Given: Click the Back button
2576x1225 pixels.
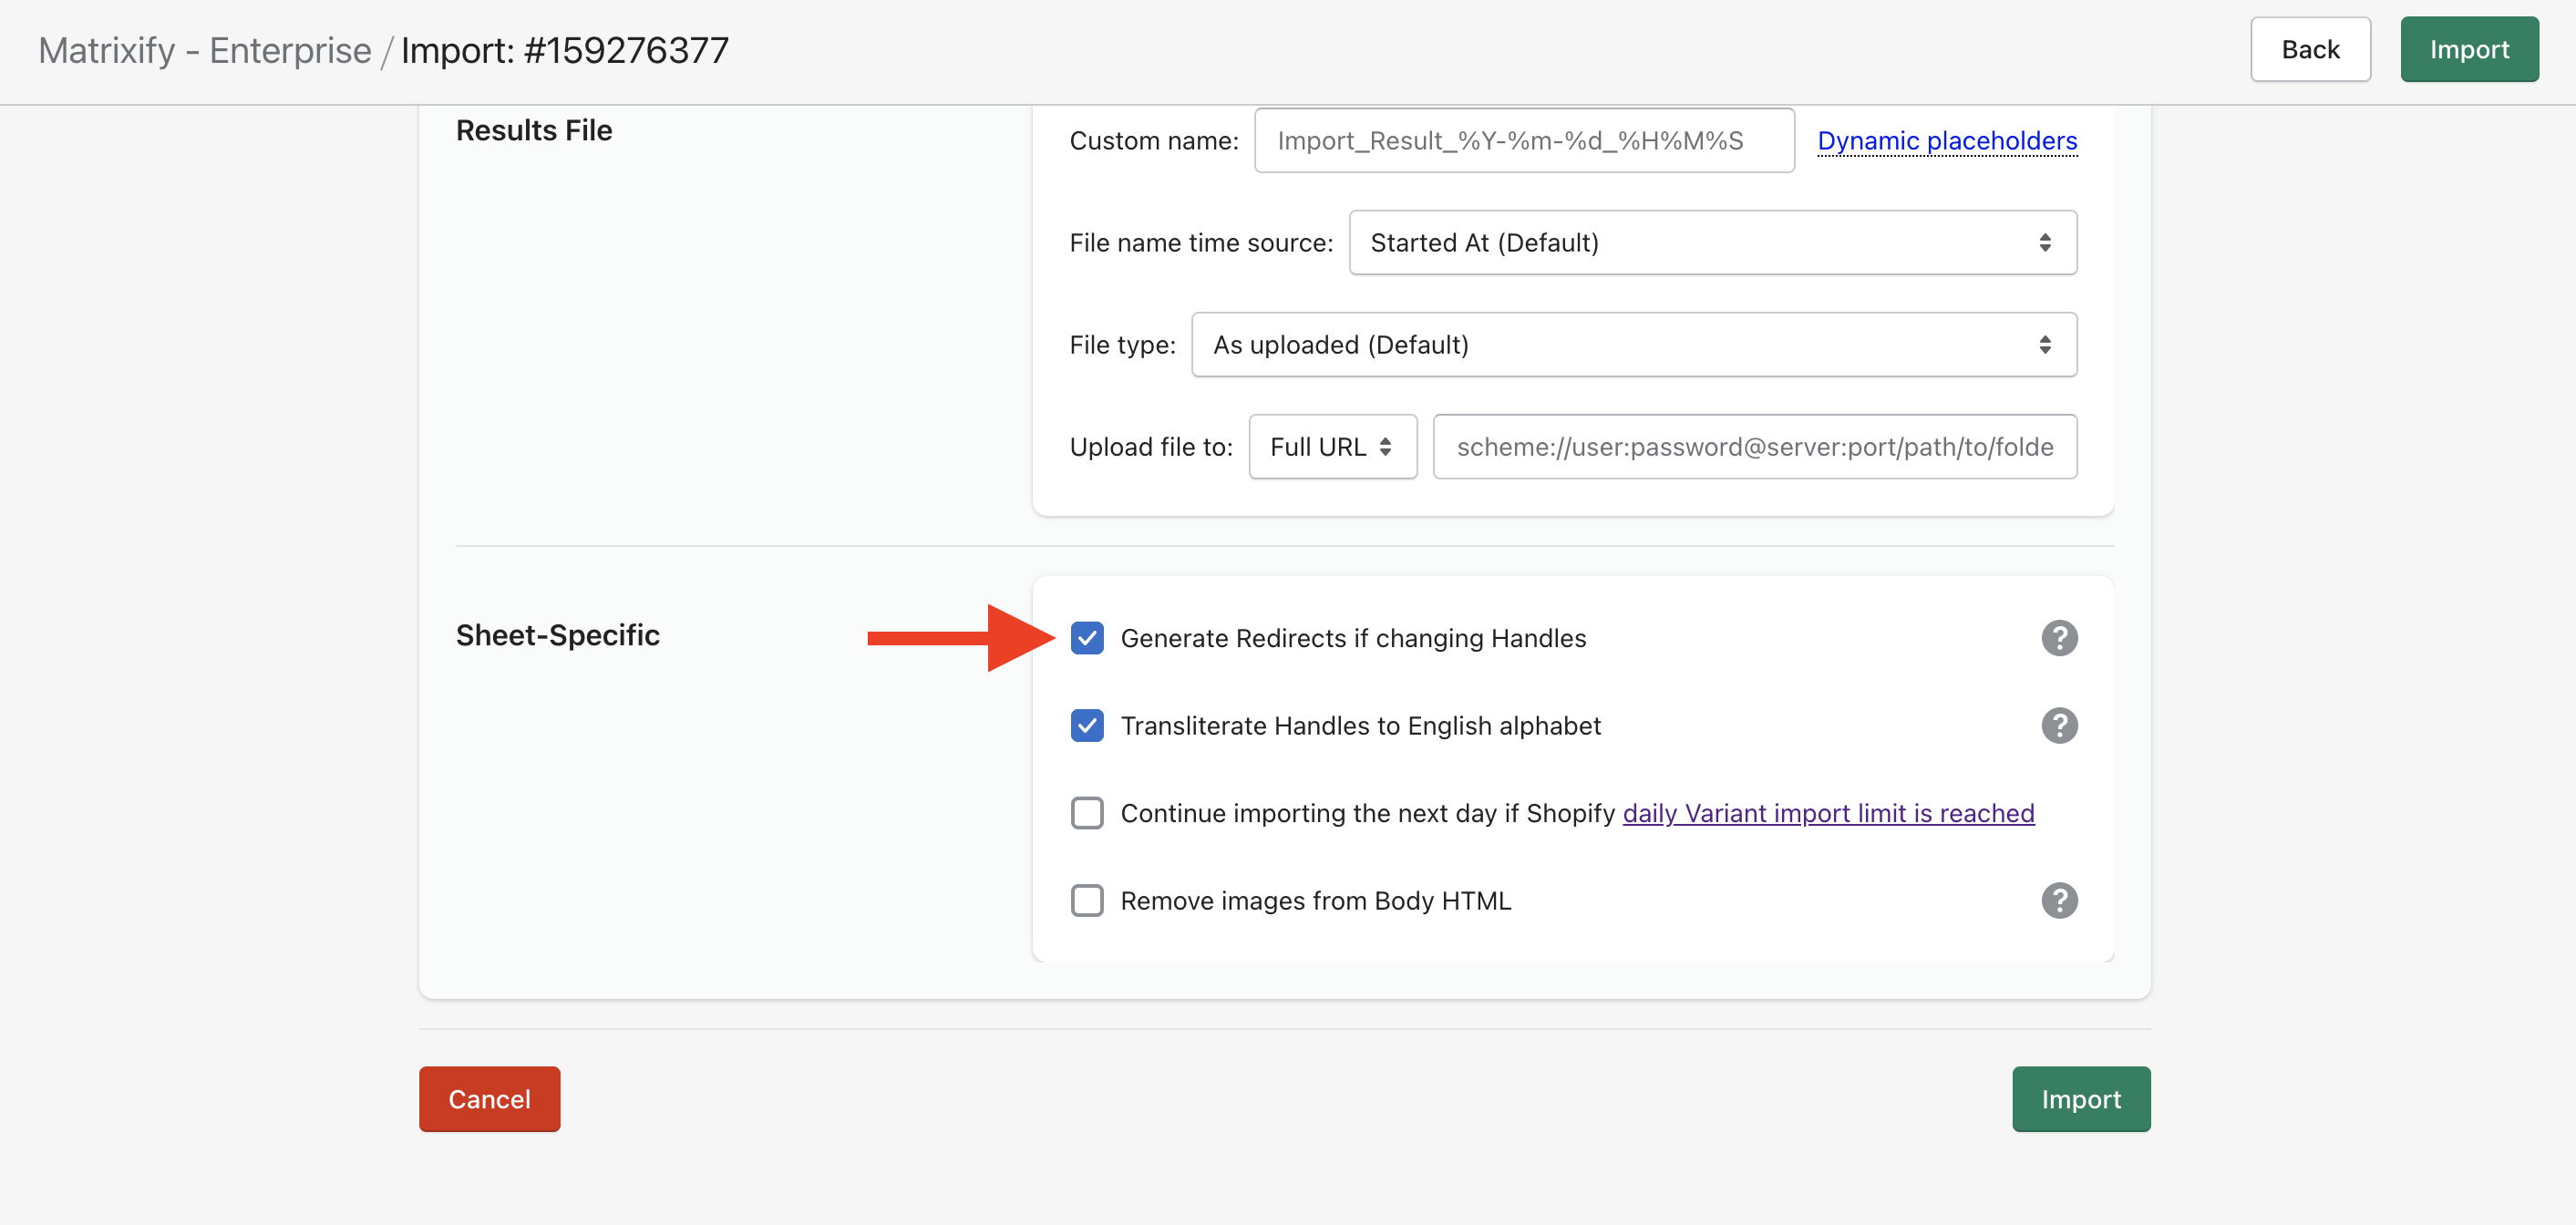Looking at the screenshot, I should click(x=2309, y=50).
